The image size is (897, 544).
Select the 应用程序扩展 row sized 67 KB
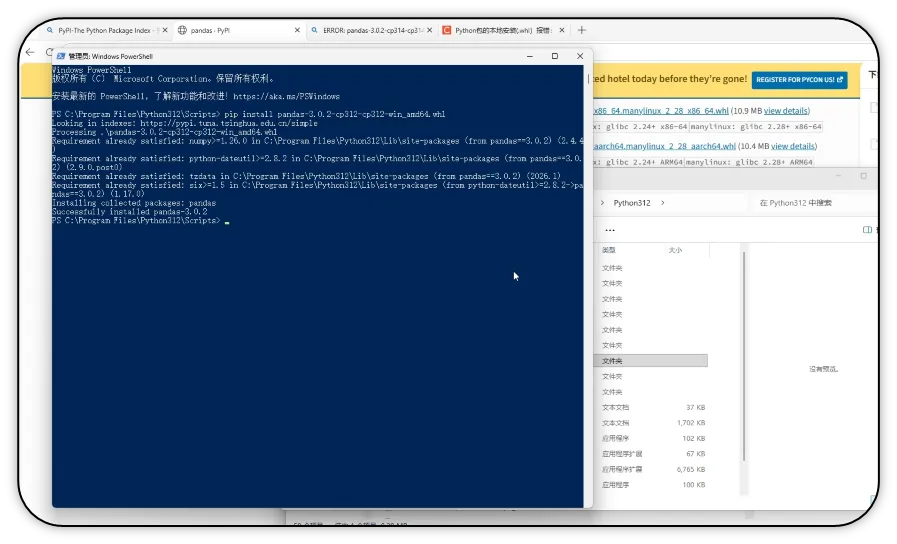[x=650, y=454]
